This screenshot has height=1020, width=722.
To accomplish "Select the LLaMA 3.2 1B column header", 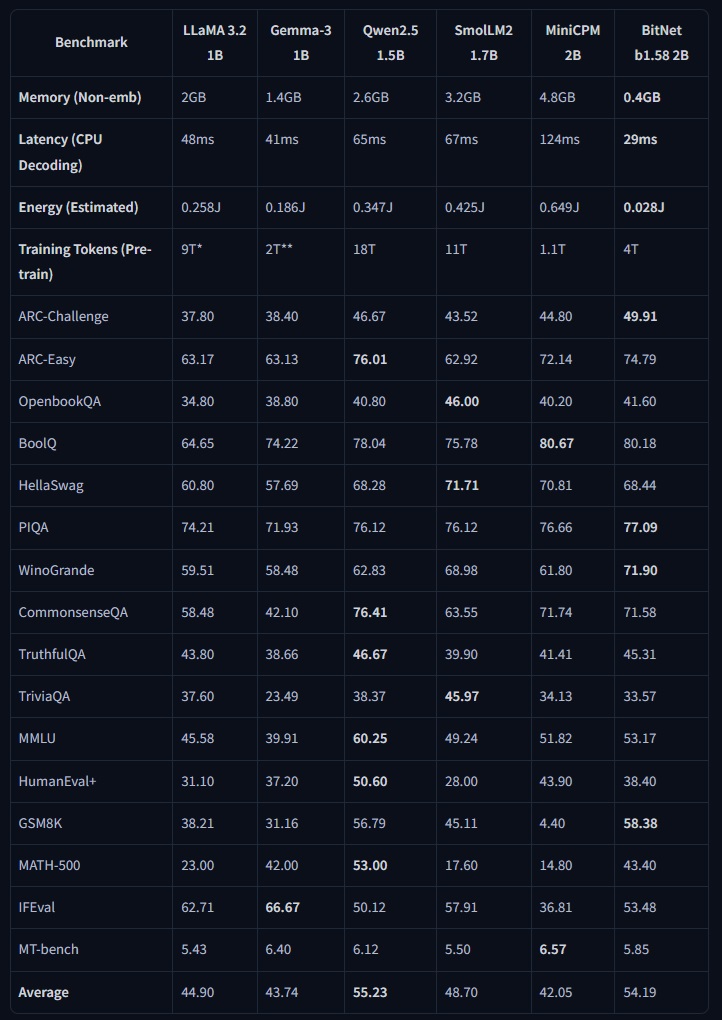I will click(x=214, y=43).
